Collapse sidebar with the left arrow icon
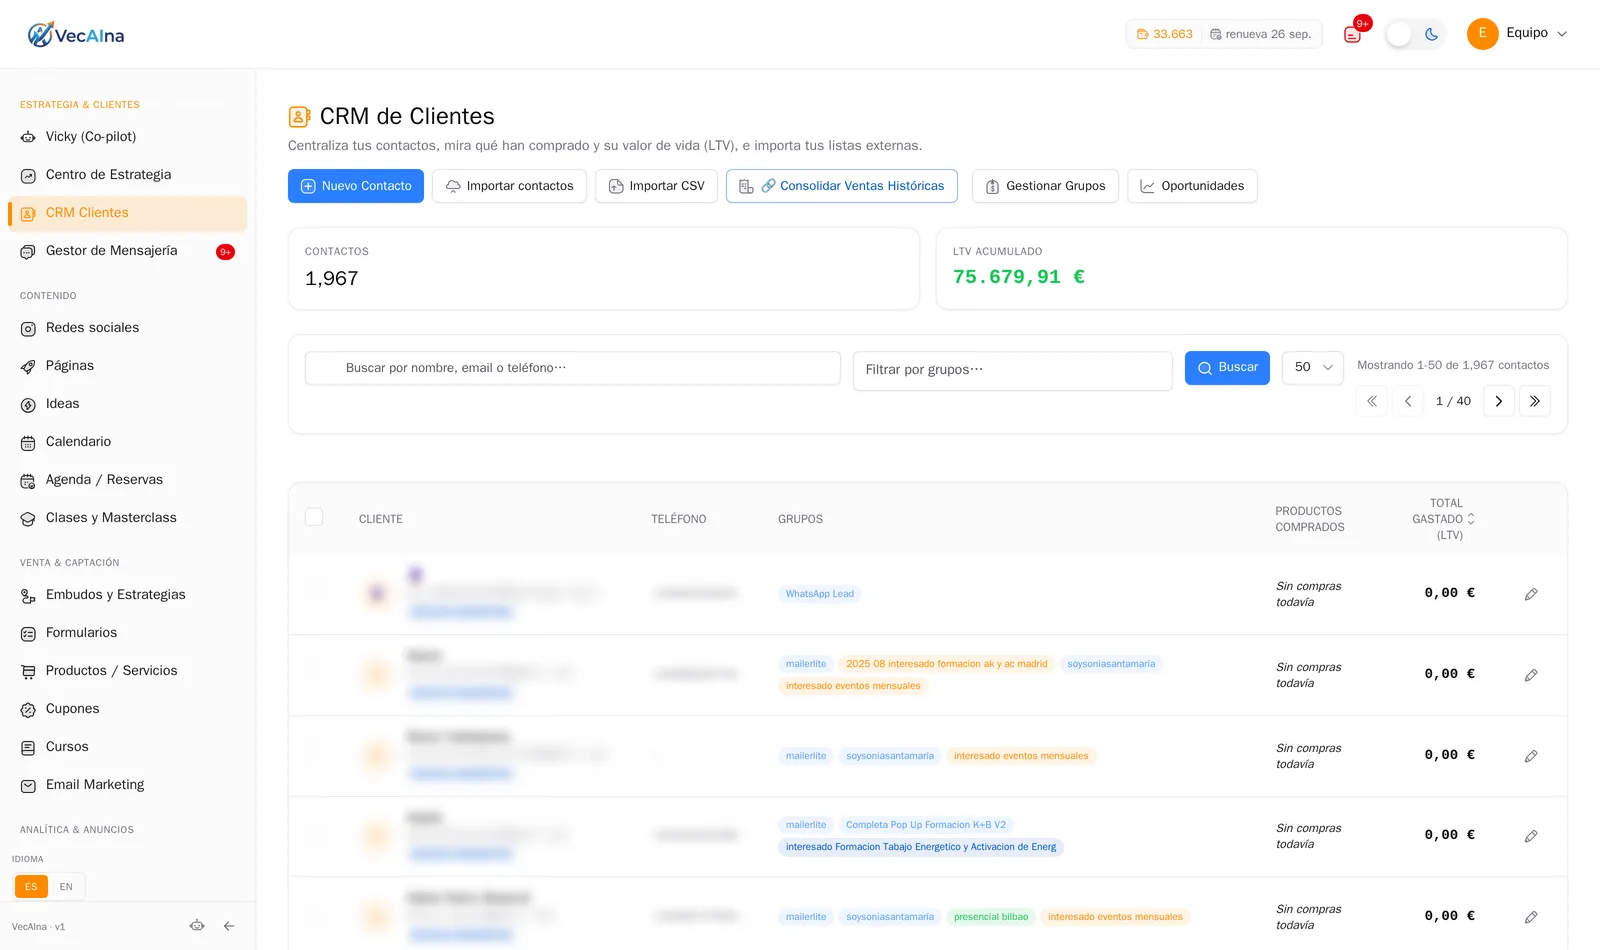This screenshot has height=950, width=1600. point(229,926)
